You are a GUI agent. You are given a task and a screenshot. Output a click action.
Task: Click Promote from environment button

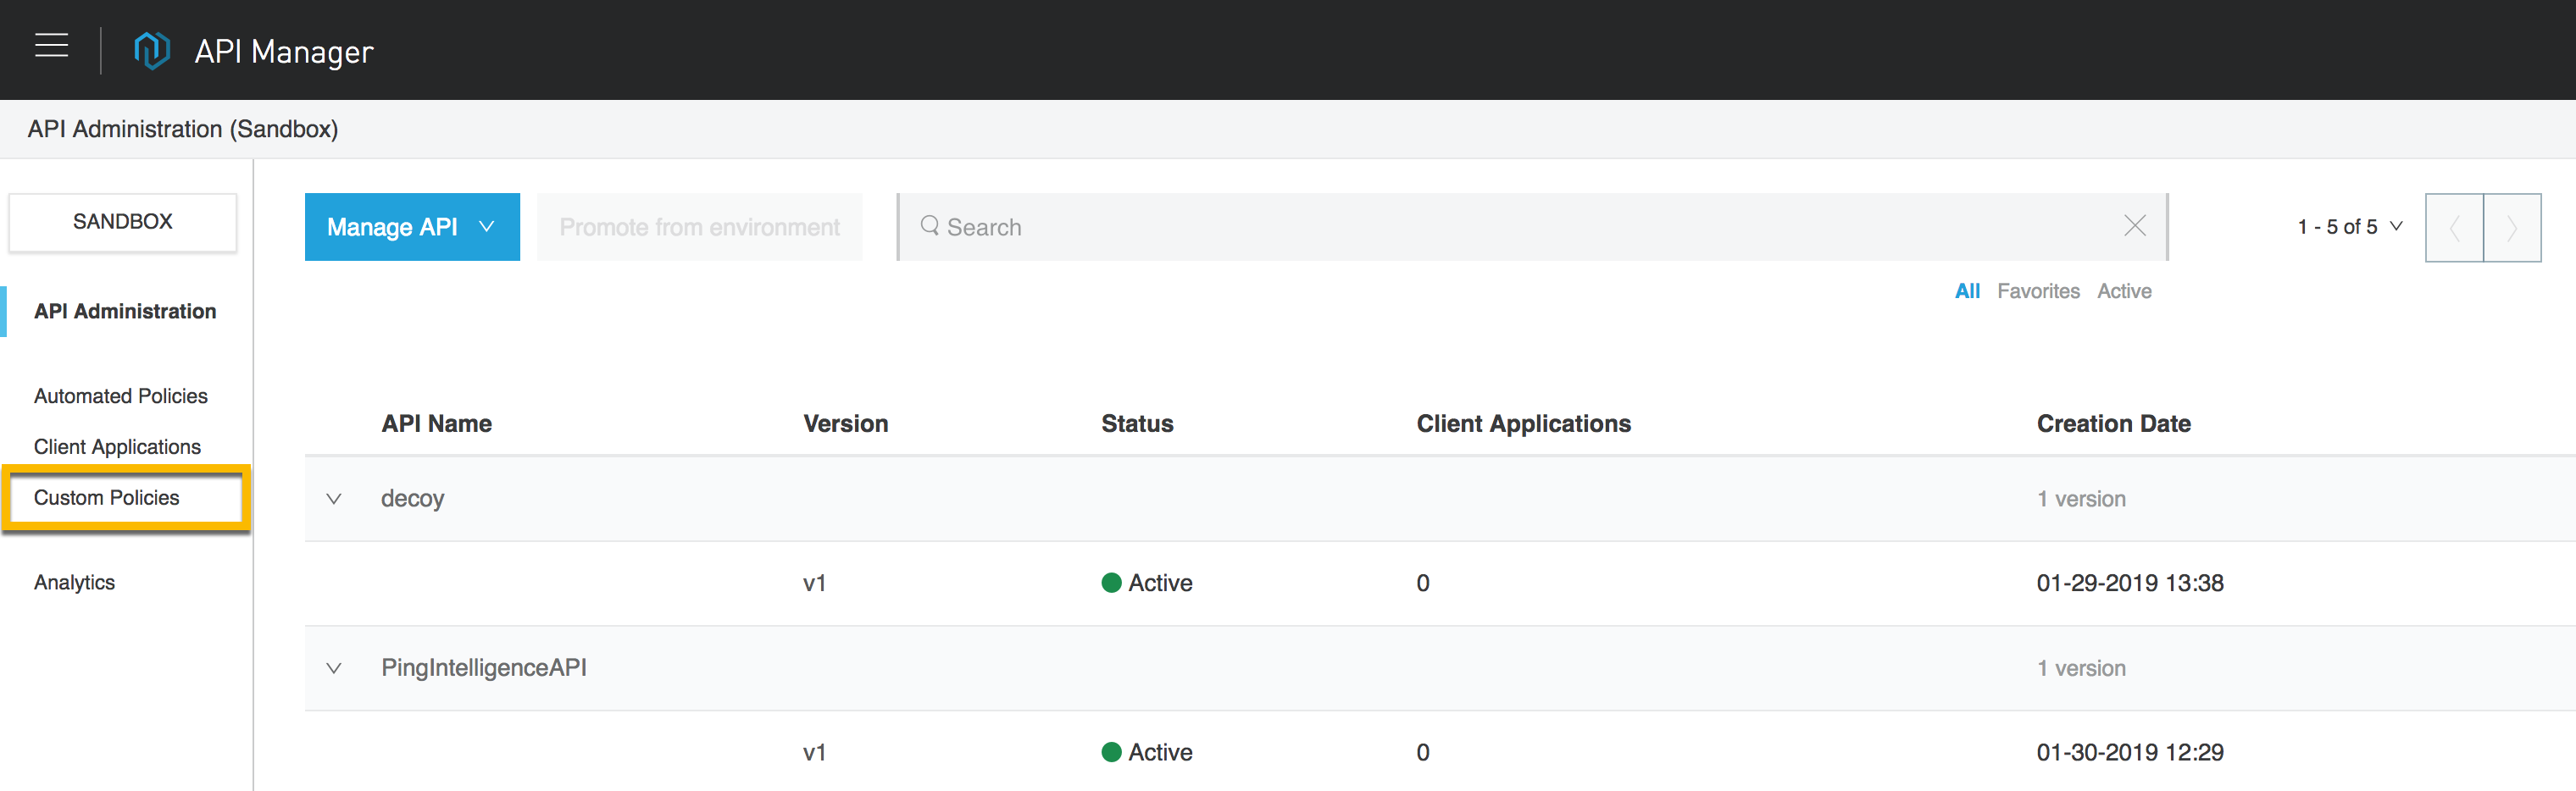click(699, 227)
